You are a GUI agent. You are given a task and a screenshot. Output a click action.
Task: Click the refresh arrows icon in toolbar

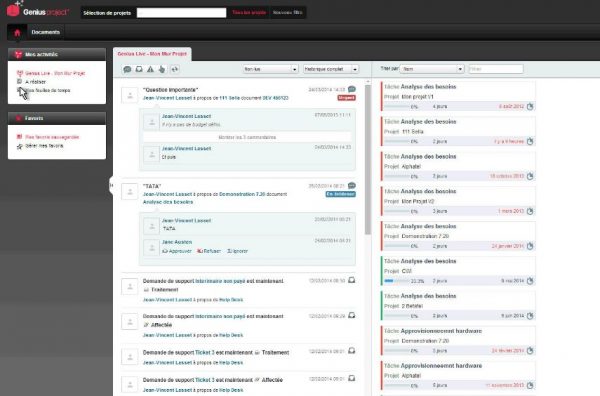click(175, 69)
